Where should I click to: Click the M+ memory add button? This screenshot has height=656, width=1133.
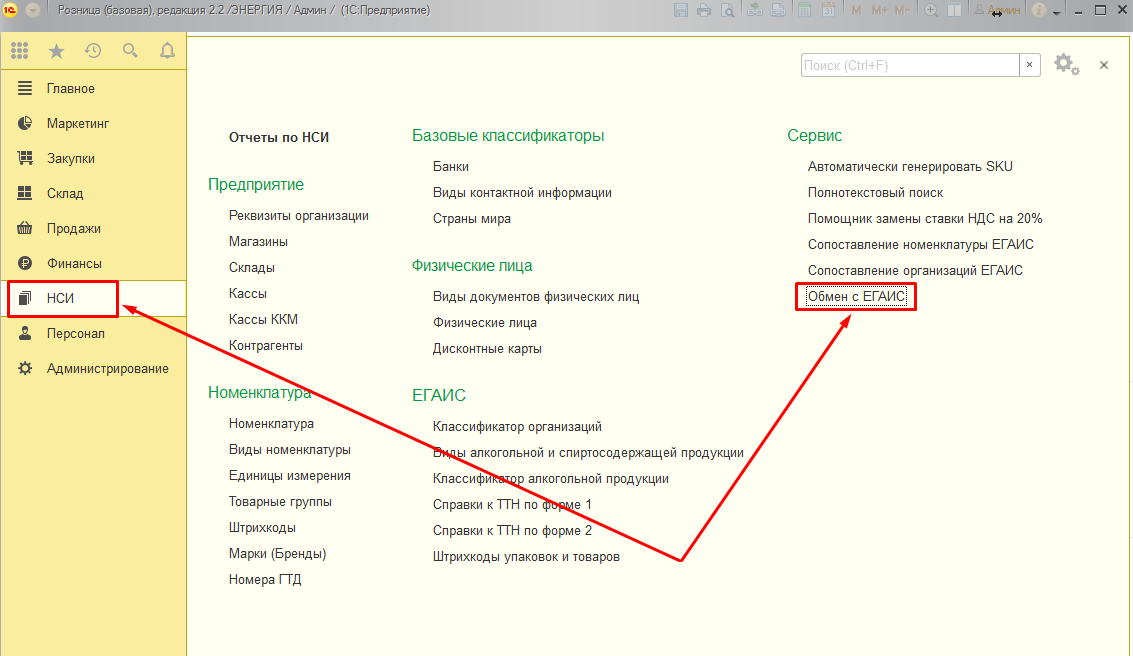tap(879, 10)
